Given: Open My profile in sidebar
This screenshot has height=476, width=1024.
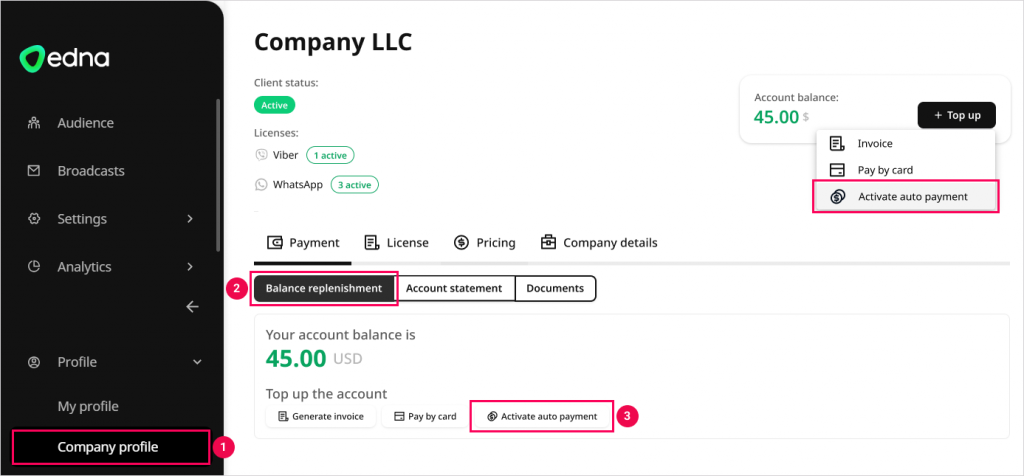Looking at the screenshot, I should click(88, 406).
